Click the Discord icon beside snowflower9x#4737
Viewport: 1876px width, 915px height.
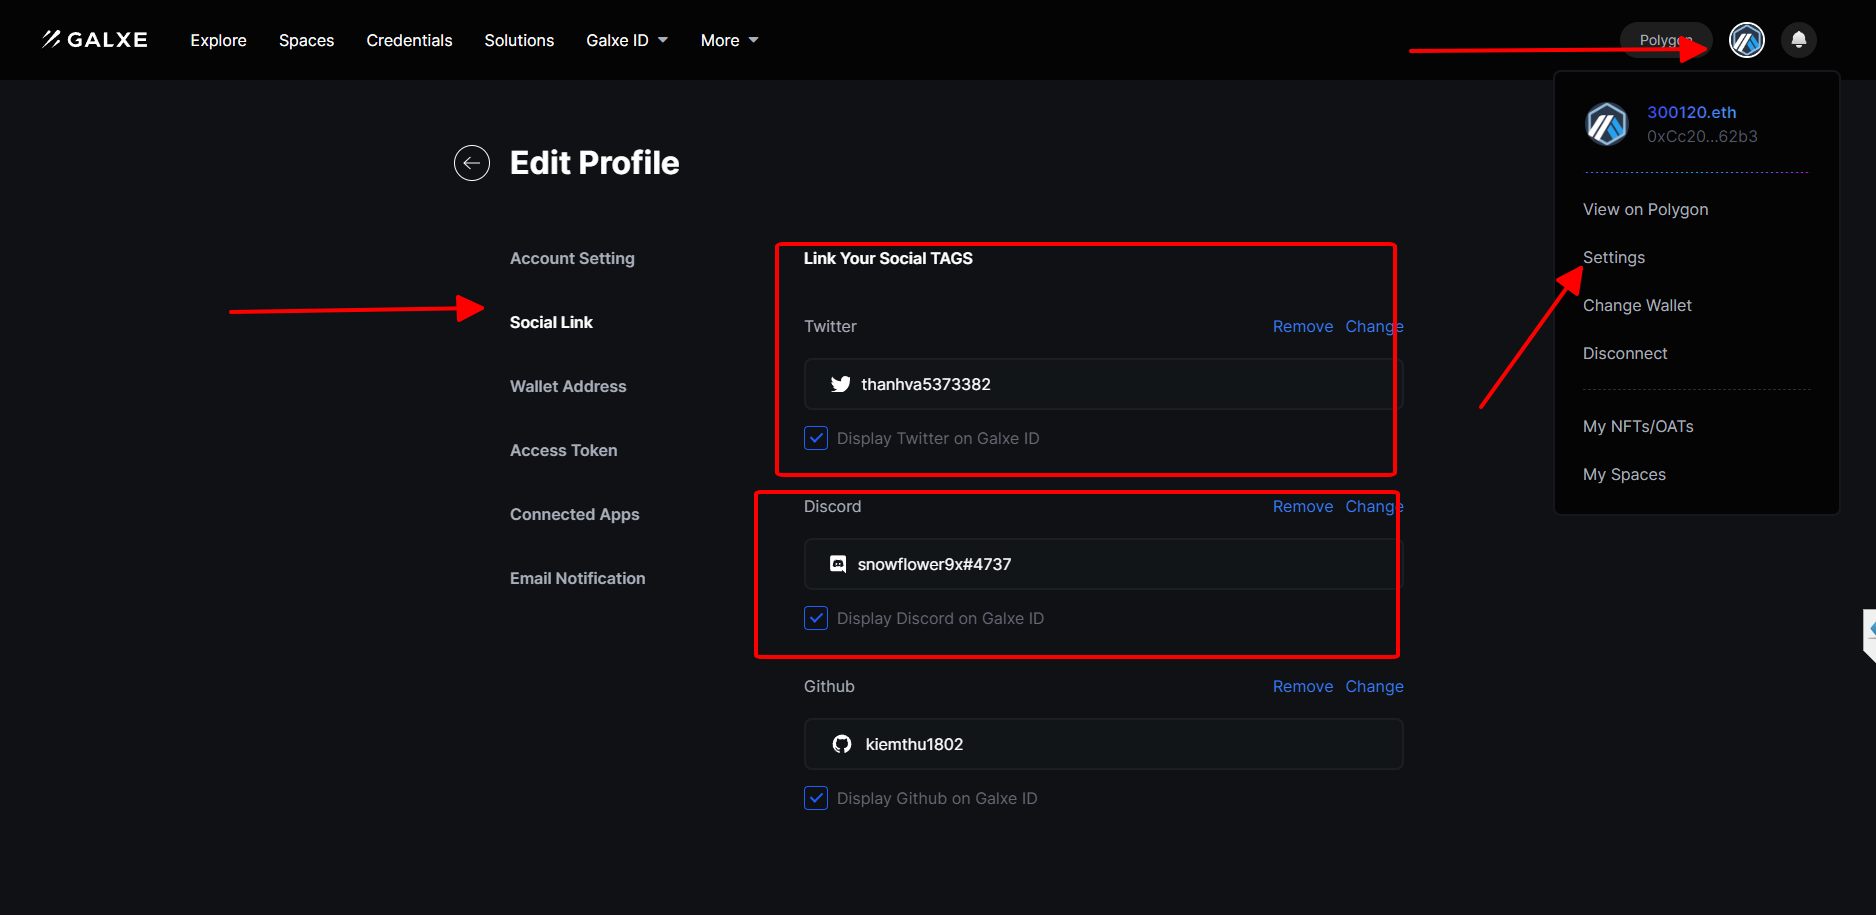point(838,564)
